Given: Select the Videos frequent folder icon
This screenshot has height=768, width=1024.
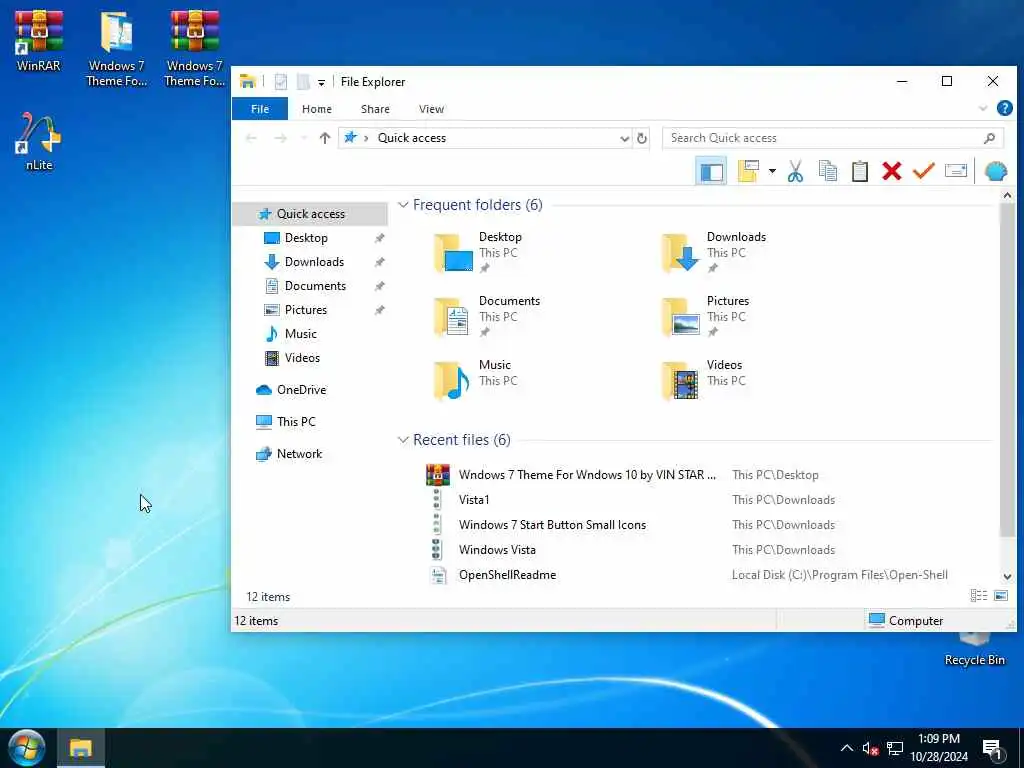Looking at the screenshot, I should (681, 380).
